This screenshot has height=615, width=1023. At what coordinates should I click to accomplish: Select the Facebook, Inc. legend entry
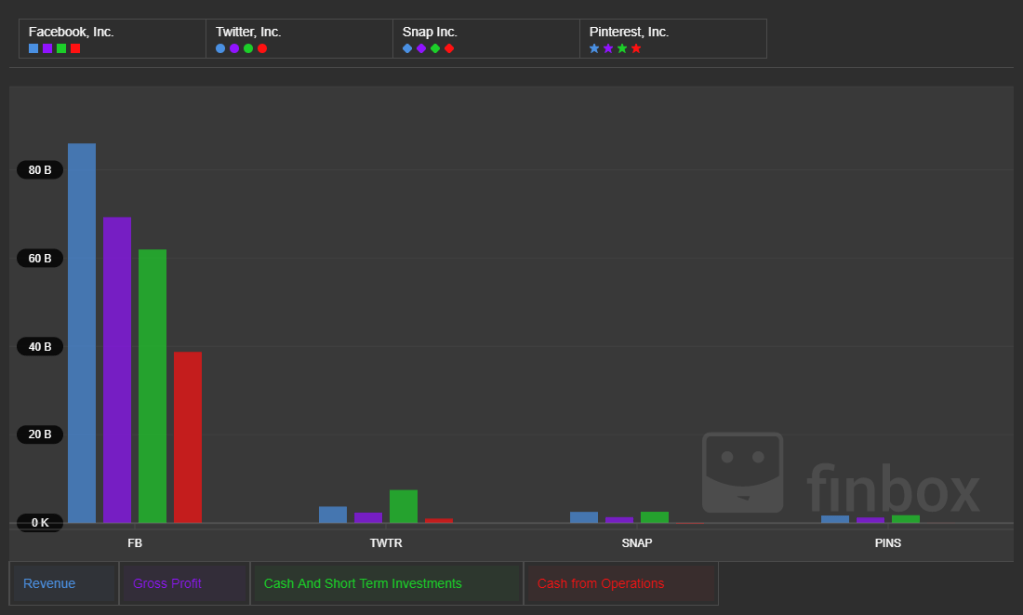click(71, 32)
